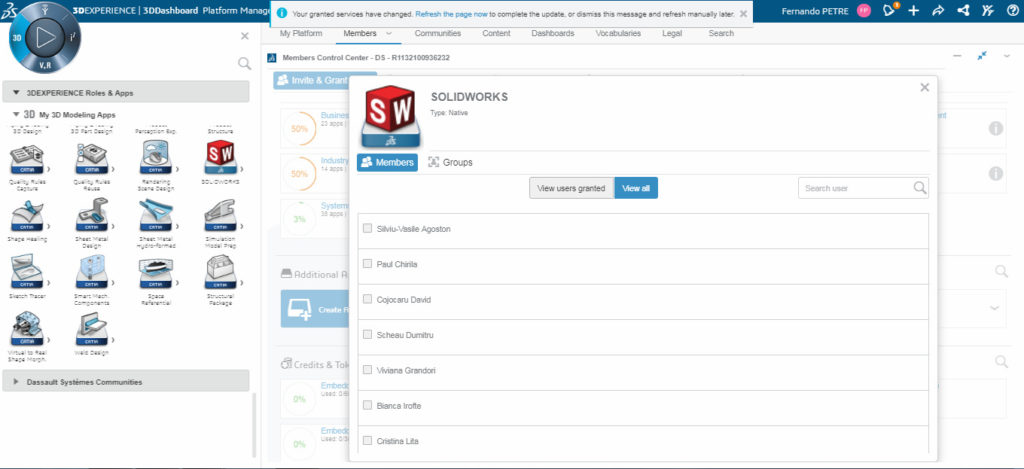Launch SOLIDWORKS app in left panel
1024x469 pixels.
(221, 159)
